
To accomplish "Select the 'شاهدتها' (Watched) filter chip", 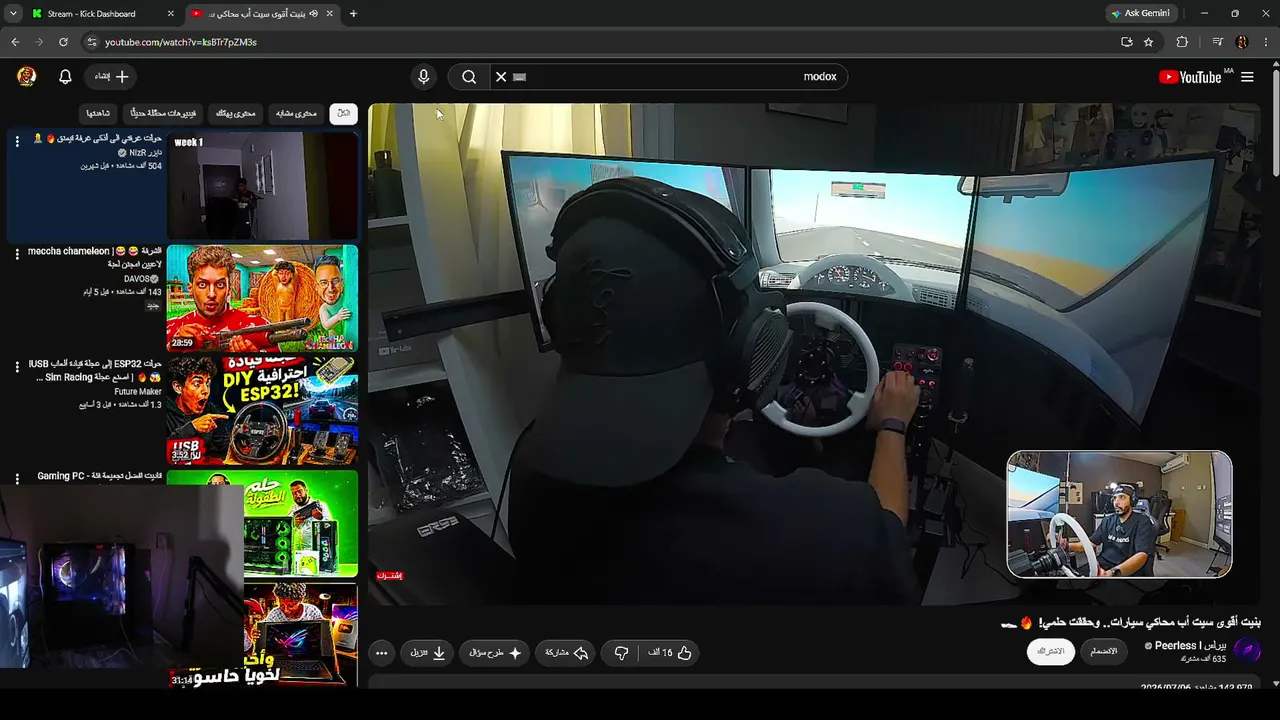I will [98, 113].
